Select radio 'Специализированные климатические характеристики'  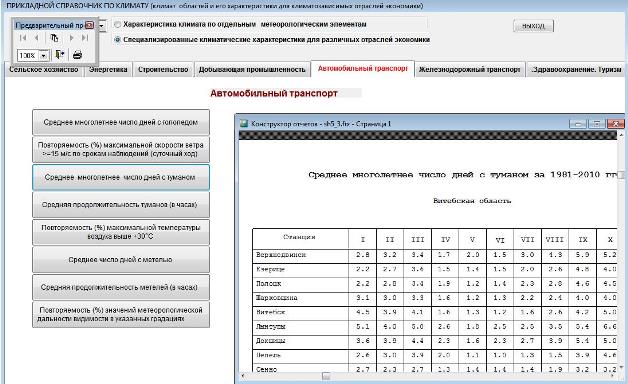pos(117,40)
